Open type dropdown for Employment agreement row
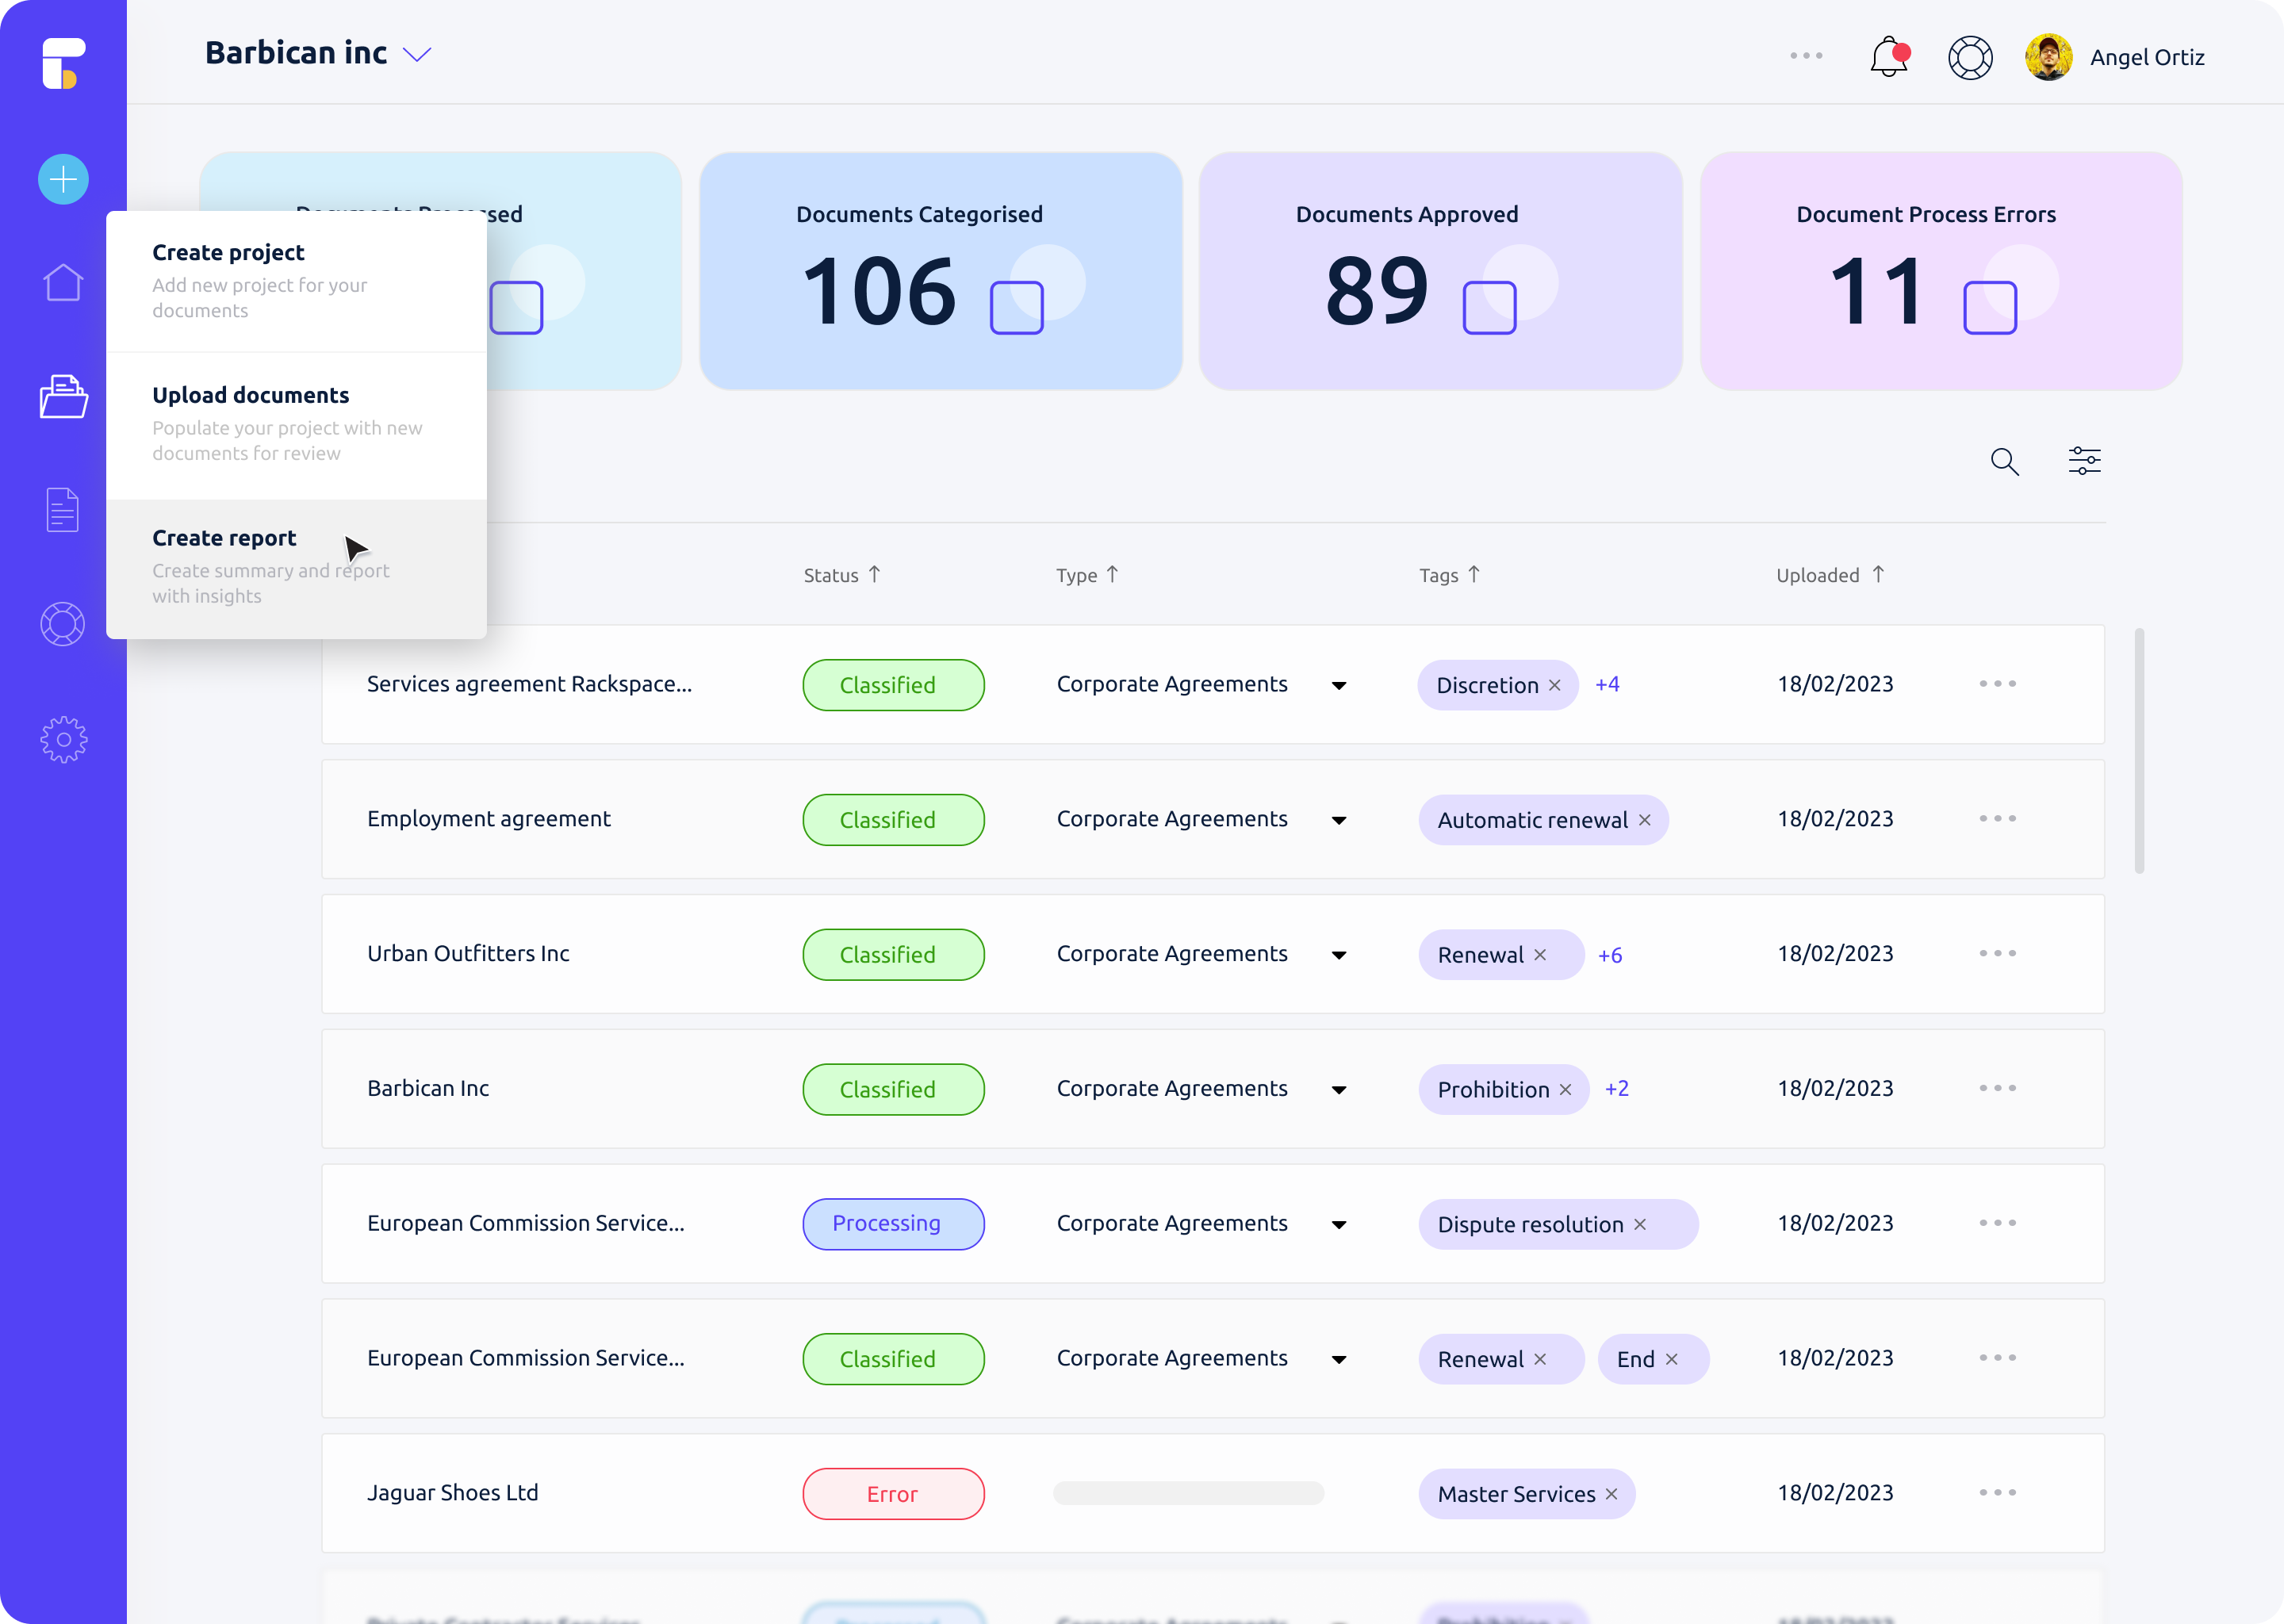Image resolution: width=2284 pixels, height=1624 pixels. pyautogui.click(x=1339, y=821)
